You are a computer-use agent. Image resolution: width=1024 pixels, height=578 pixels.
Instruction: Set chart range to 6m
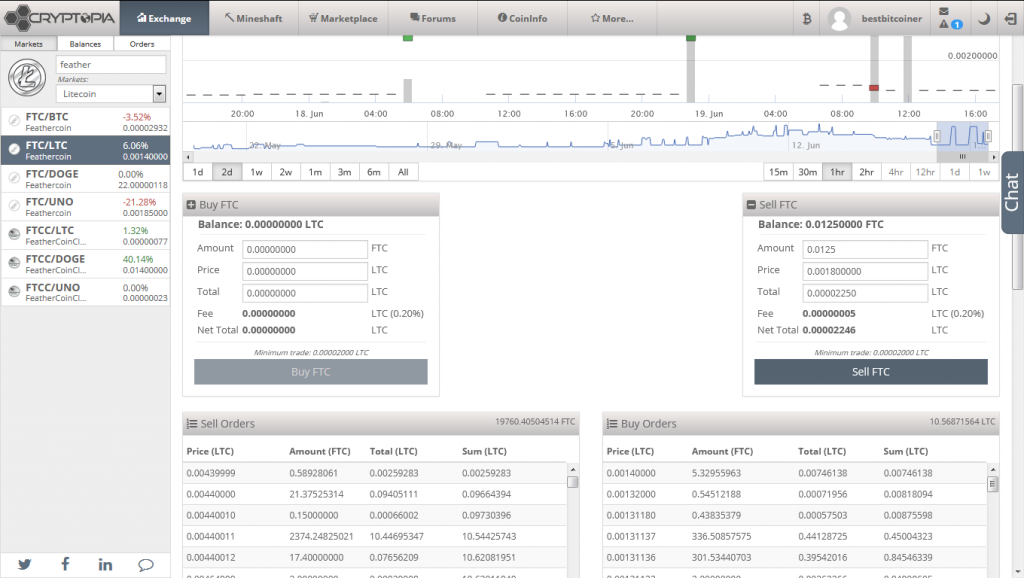tap(374, 172)
